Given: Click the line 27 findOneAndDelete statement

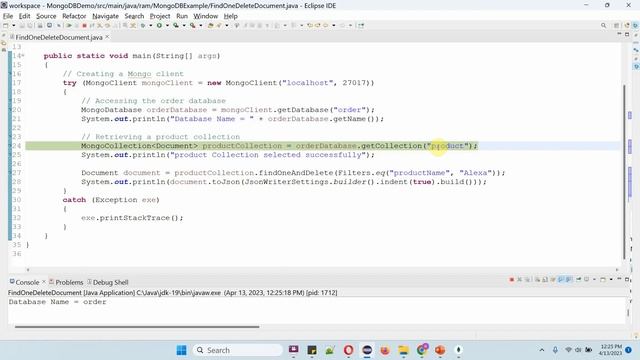Looking at the screenshot, I should pos(293,173).
